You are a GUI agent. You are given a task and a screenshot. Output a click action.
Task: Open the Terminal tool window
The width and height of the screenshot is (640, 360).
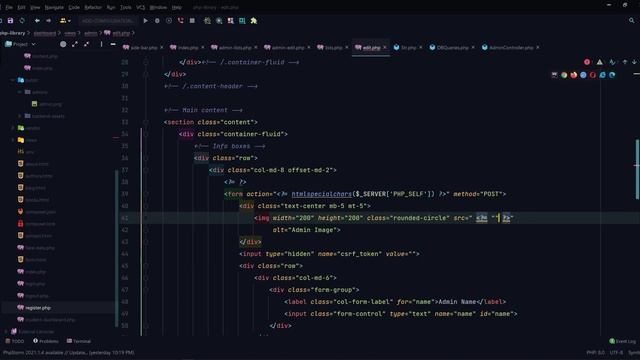coord(79,341)
